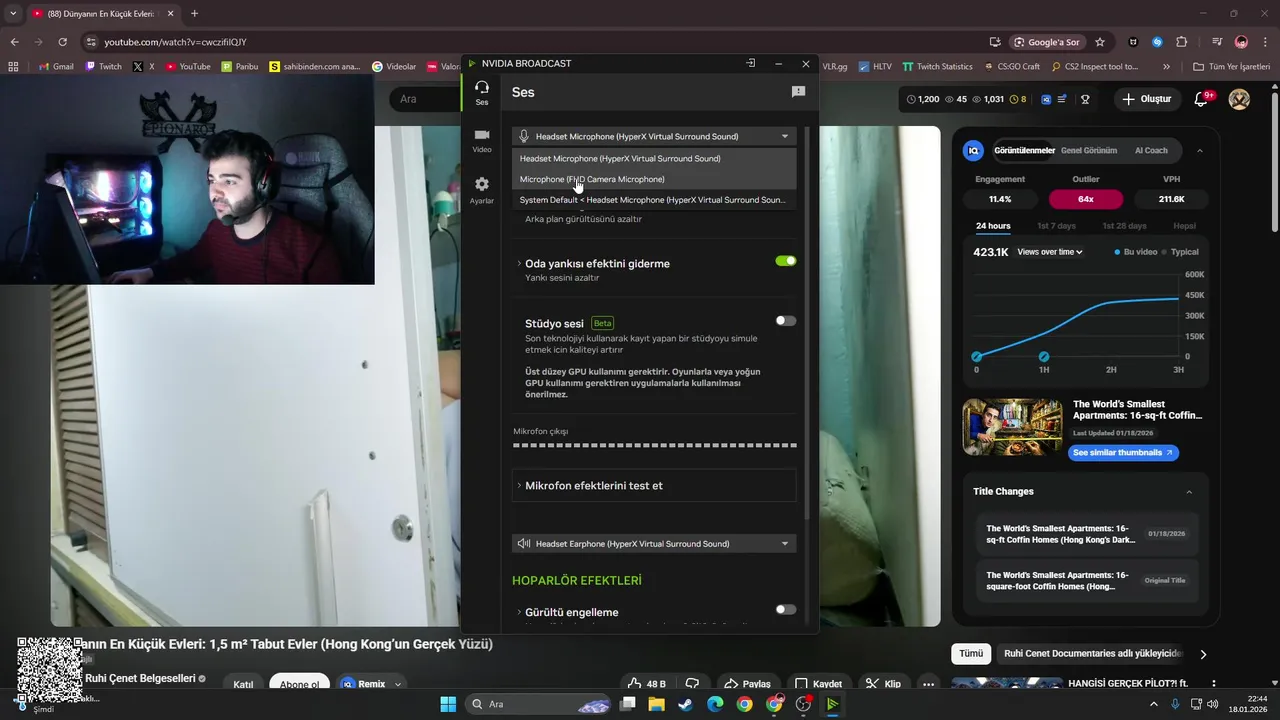Open the HLTV bookmark
This screenshot has height=720, width=1280.
coord(875,66)
